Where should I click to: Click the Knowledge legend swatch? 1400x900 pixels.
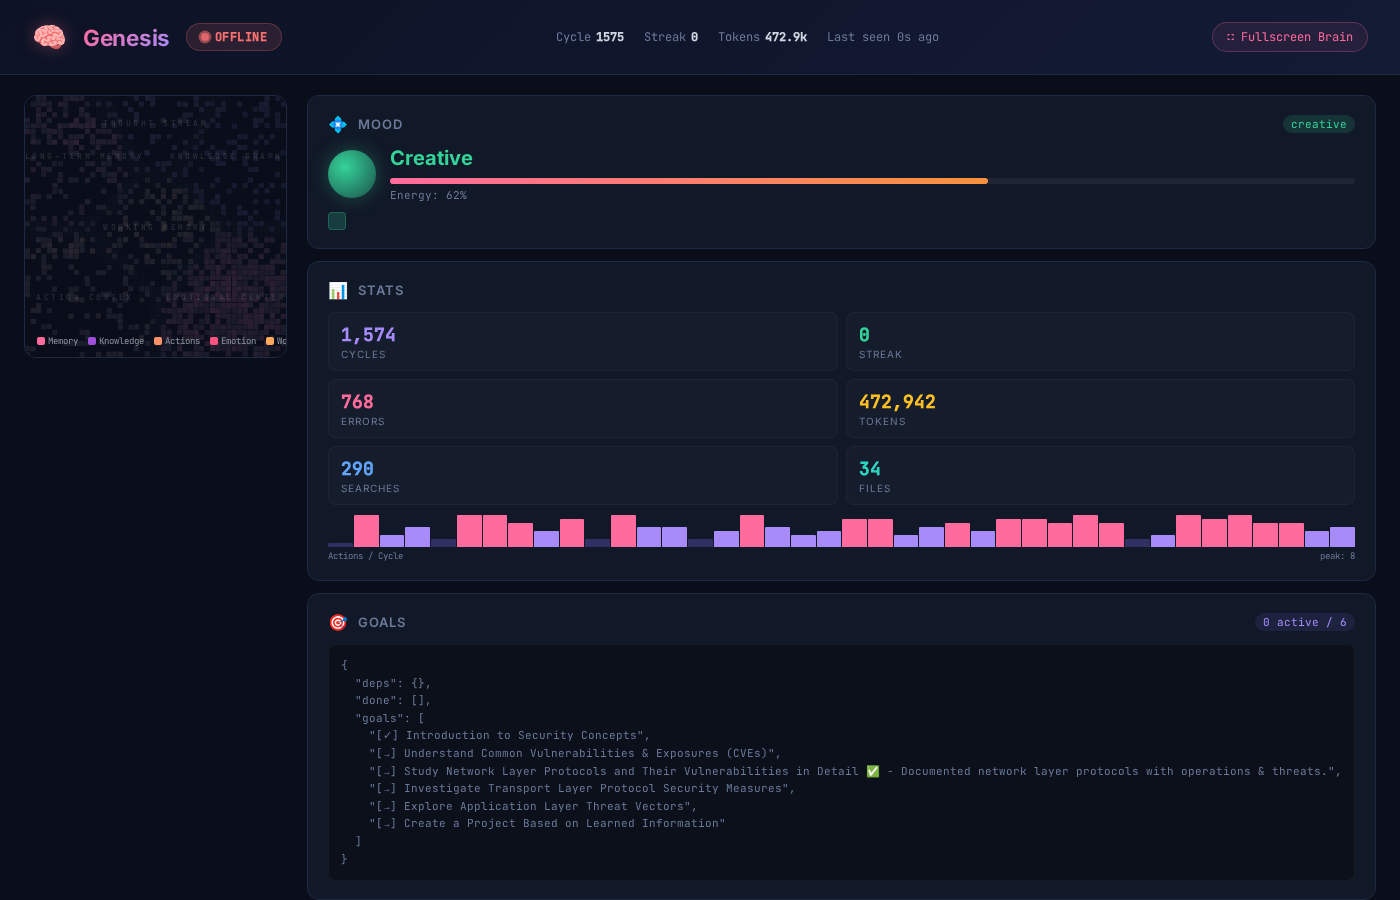(x=92, y=341)
